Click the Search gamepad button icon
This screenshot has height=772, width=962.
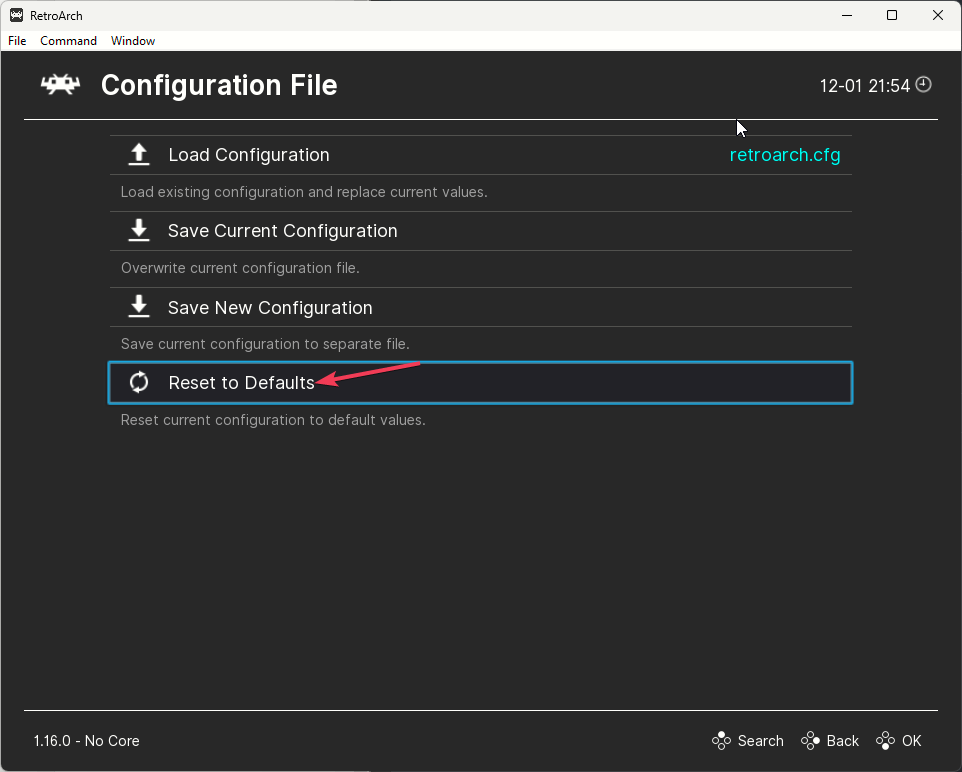tap(722, 741)
